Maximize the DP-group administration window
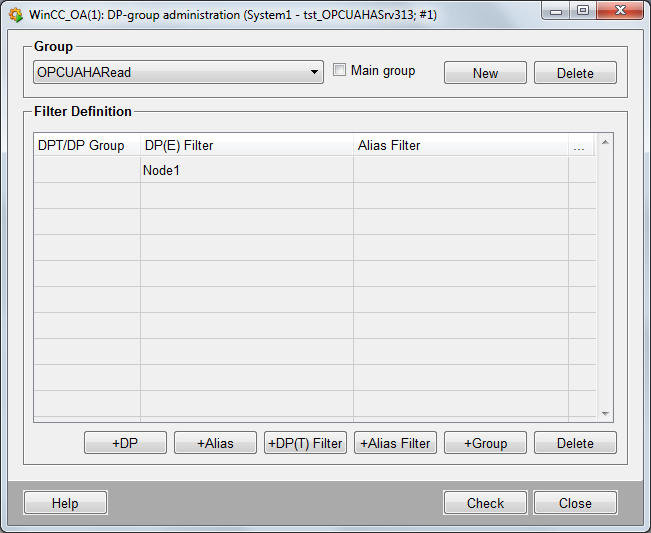Image resolution: width=651 pixels, height=533 pixels. [x=583, y=11]
